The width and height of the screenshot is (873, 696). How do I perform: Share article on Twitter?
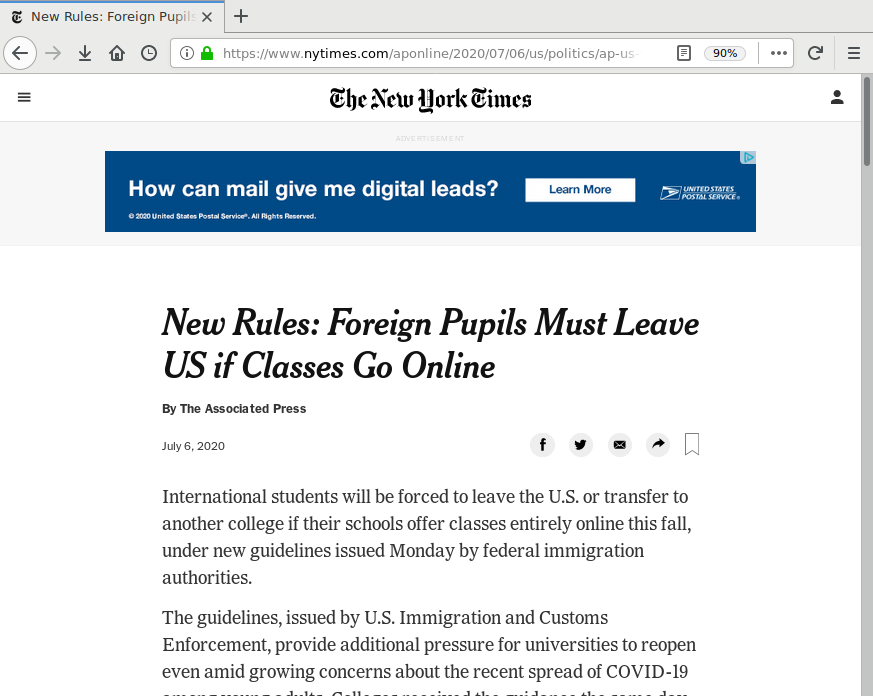point(581,445)
